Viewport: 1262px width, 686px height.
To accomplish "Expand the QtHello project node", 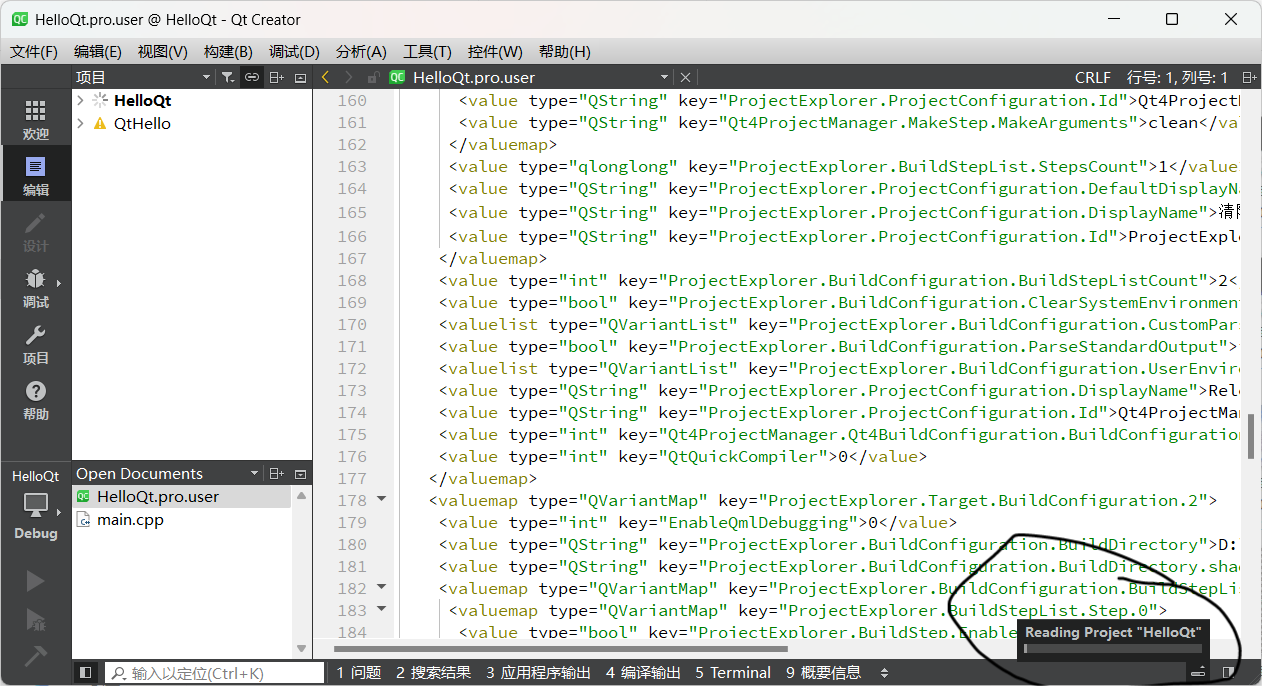I will coord(80,124).
